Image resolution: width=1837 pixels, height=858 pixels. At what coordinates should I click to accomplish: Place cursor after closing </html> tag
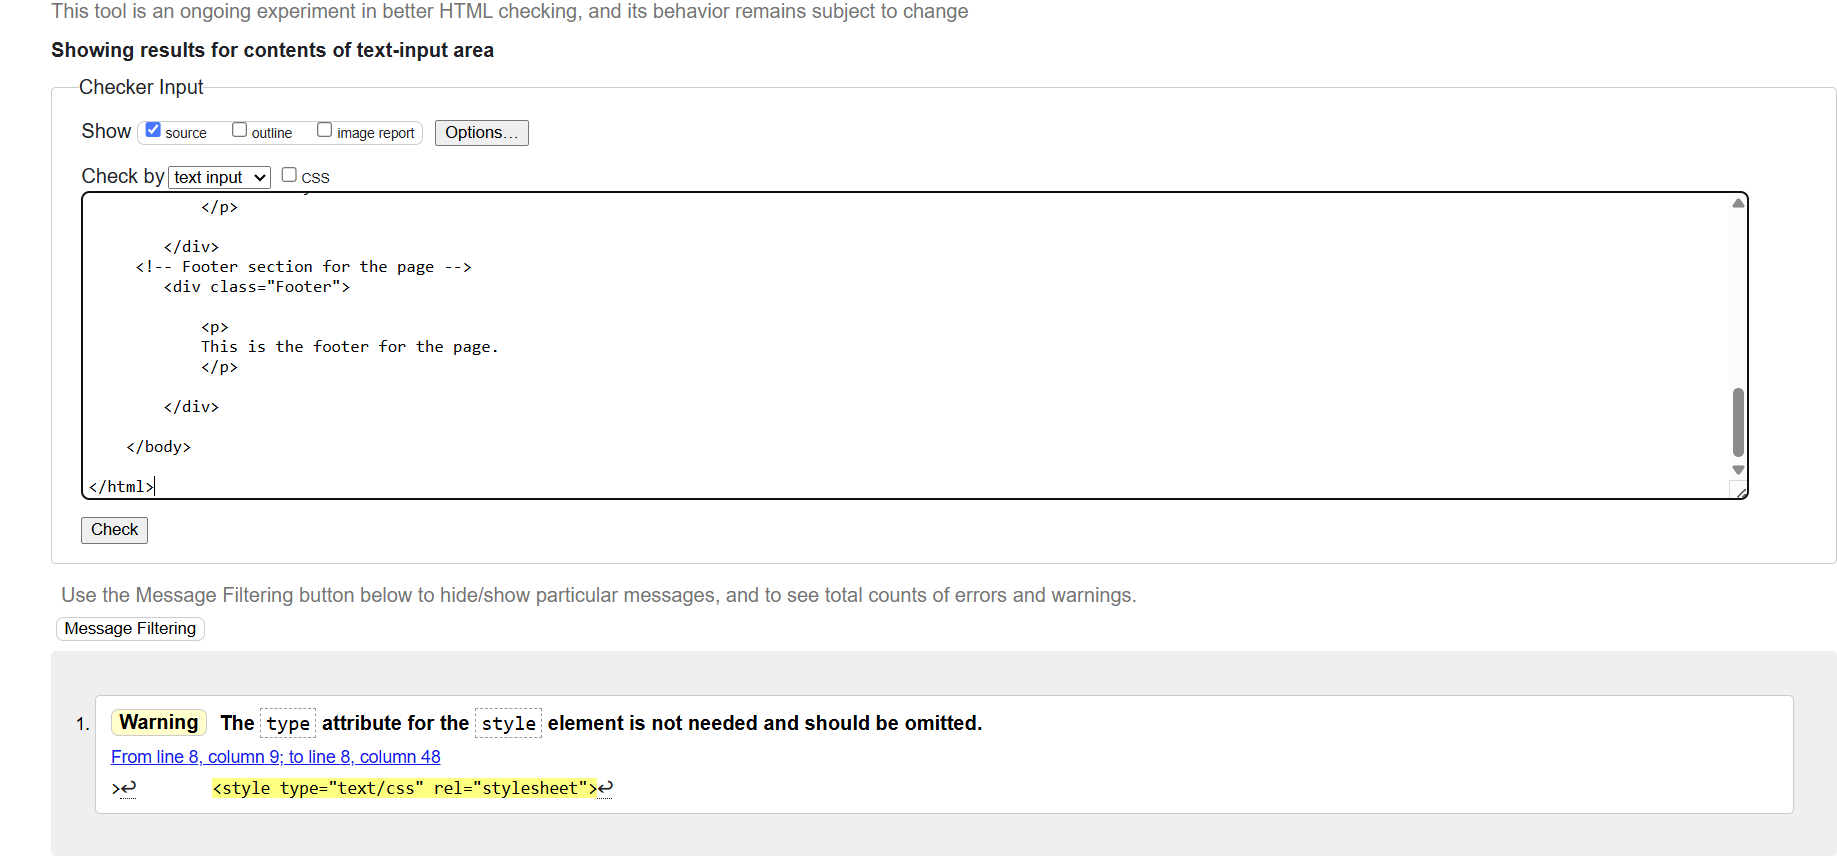coord(155,487)
